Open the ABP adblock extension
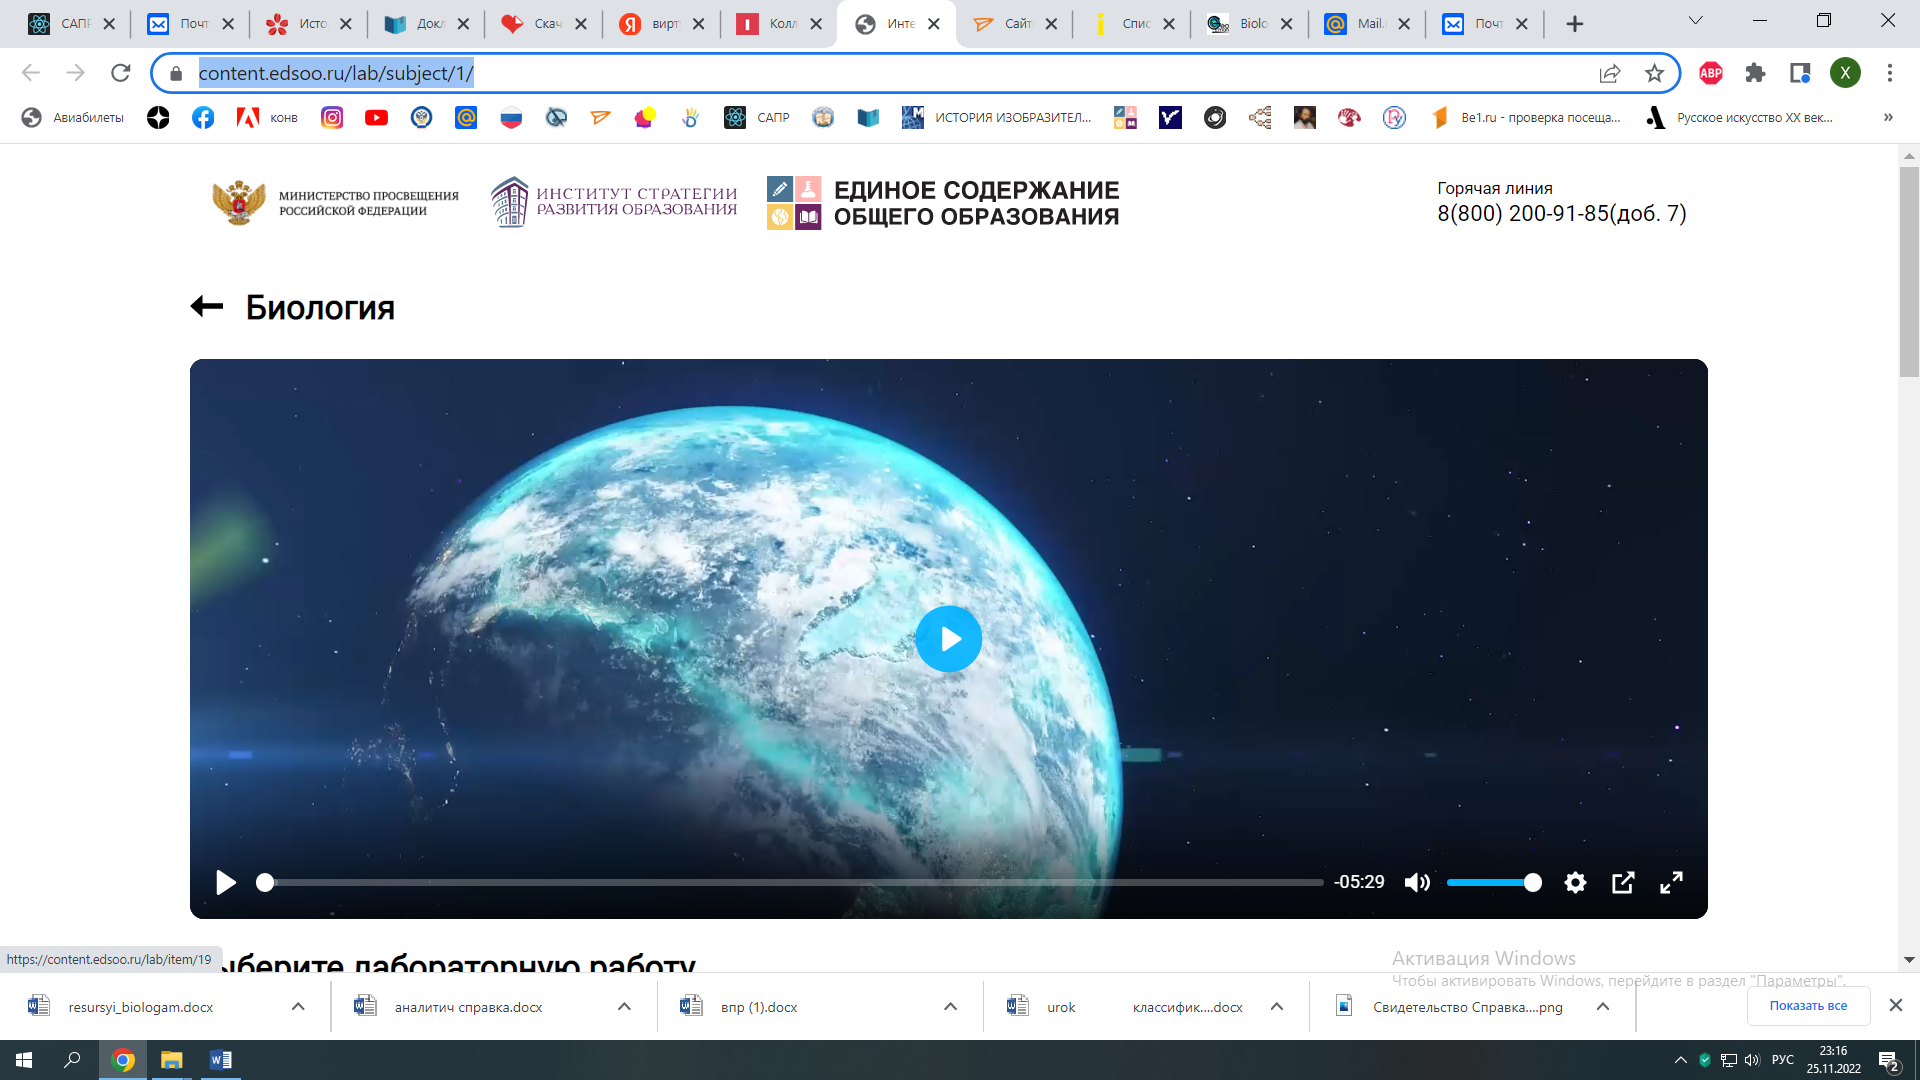The width and height of the screenshot is (1920, 1080). tap(1711, 73)
